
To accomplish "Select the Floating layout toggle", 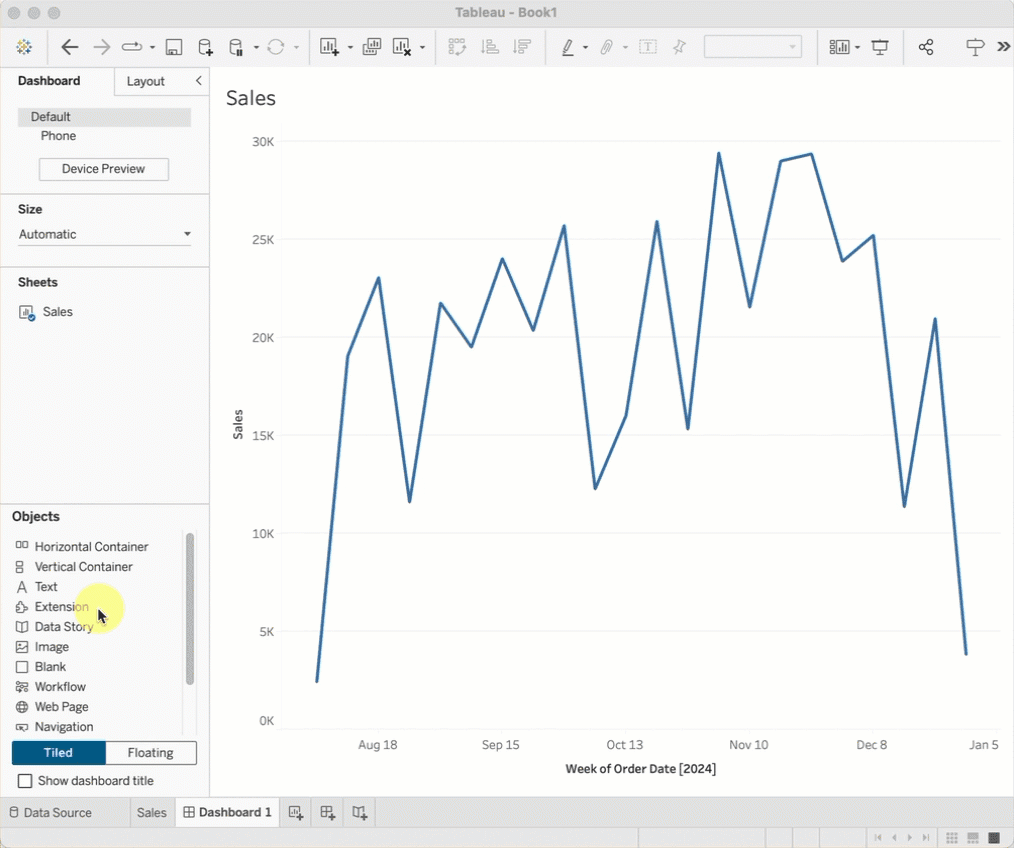I will [x=151, y=752].
